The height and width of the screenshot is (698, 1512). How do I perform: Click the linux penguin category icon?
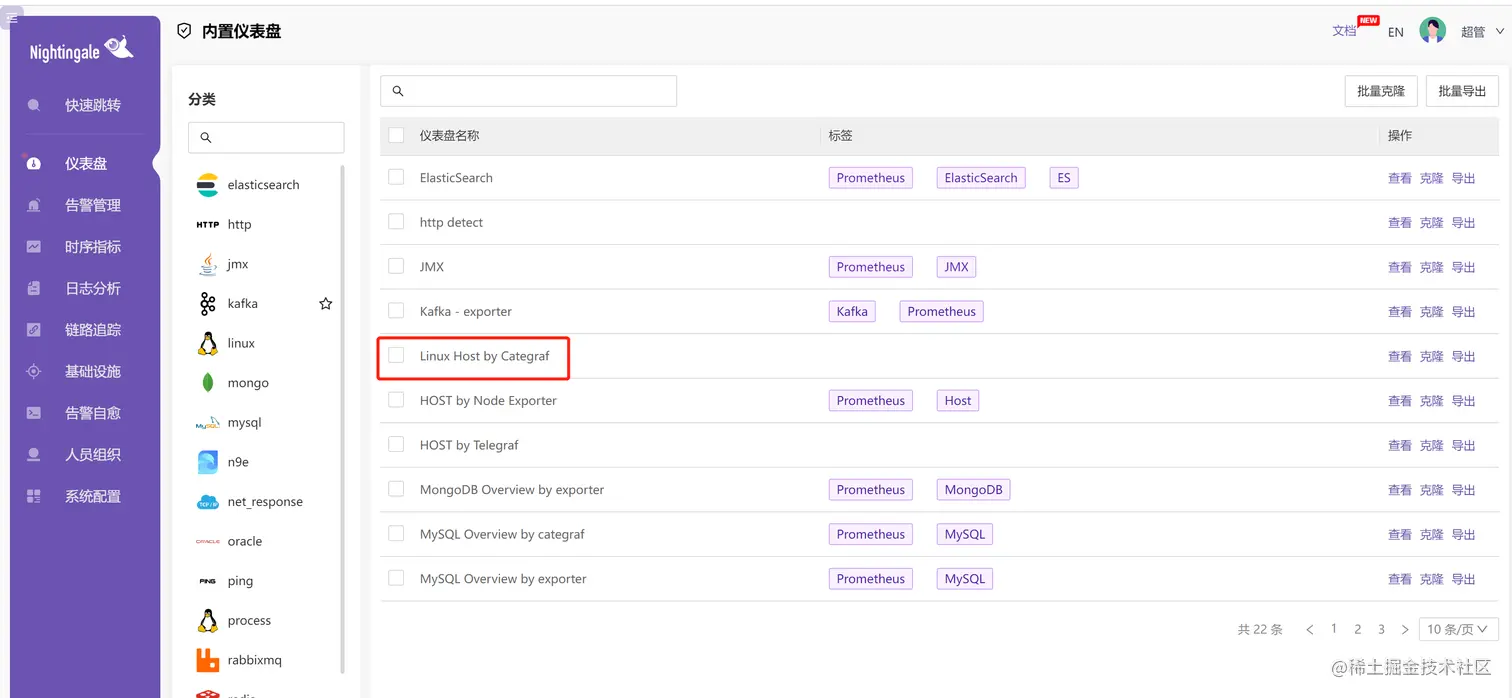tap(207, 343)
